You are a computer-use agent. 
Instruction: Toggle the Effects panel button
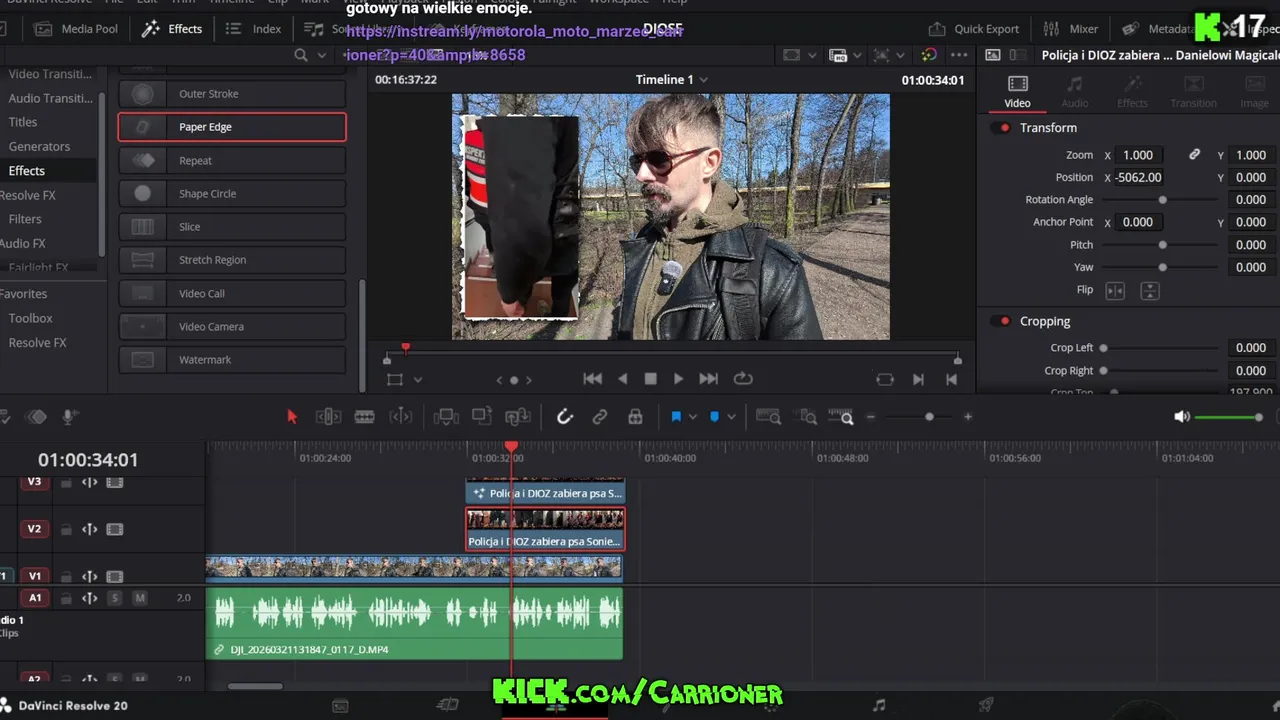(x=172, y=29)
